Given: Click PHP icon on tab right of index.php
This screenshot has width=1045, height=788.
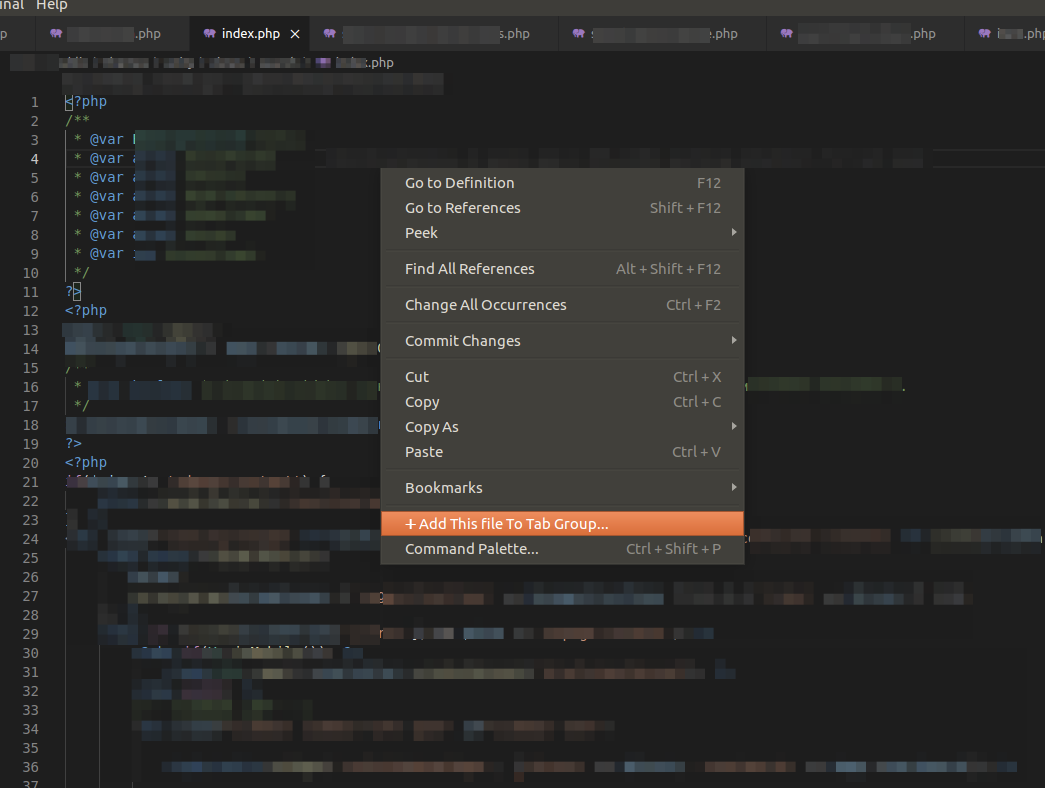Looking at the screenshot, I should pyautogui.click(x=329, y=33).
